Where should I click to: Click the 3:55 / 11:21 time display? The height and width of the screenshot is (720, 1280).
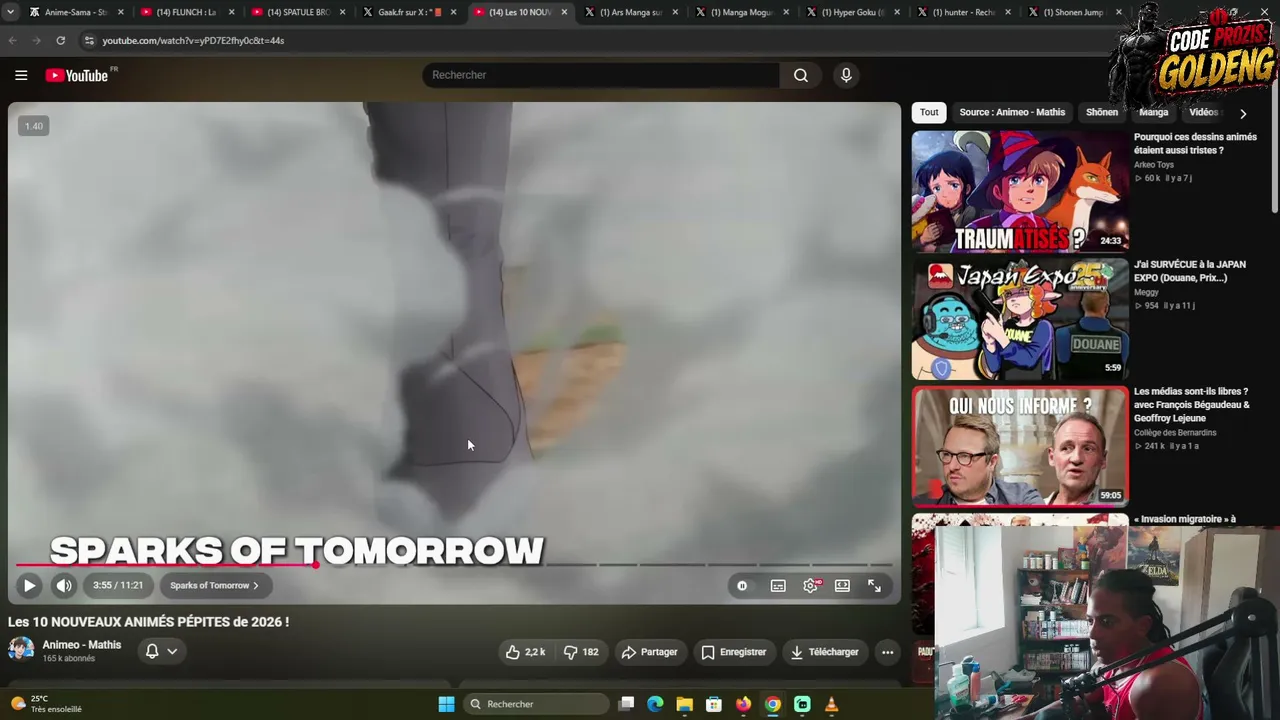tap(118, 586)
